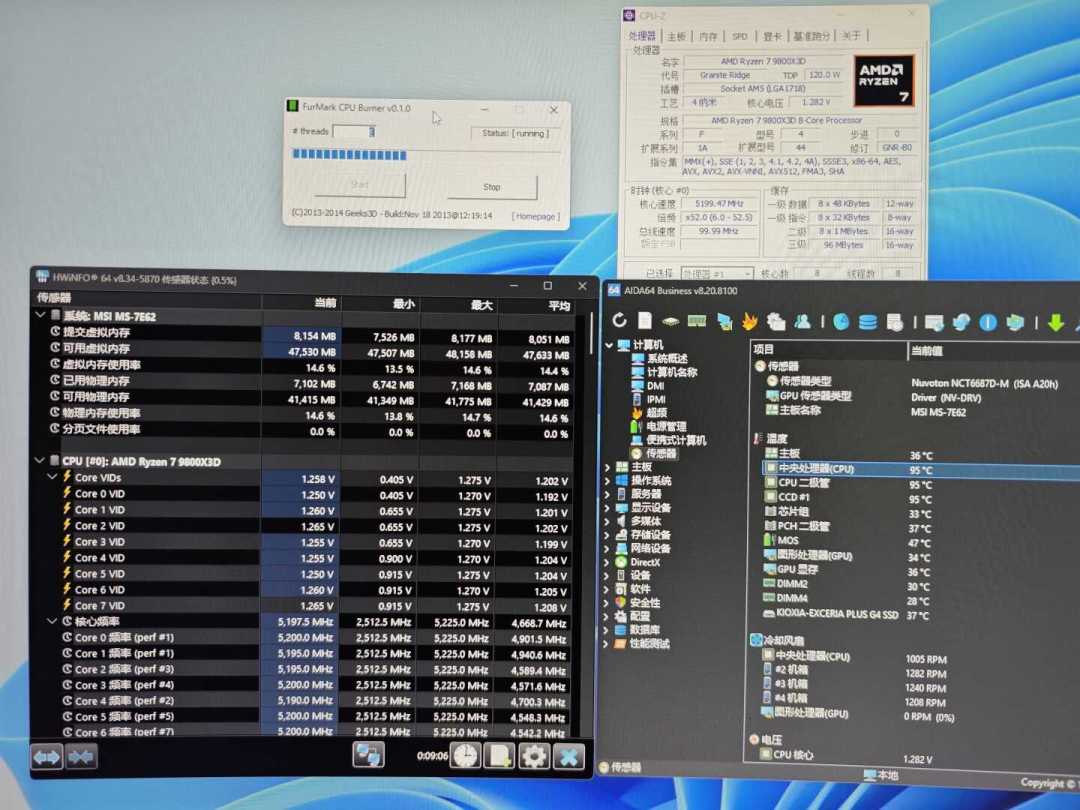Expand the 显示设备 node in AIDA64 tree
The image size is (1080, 810).
(607, 508)
